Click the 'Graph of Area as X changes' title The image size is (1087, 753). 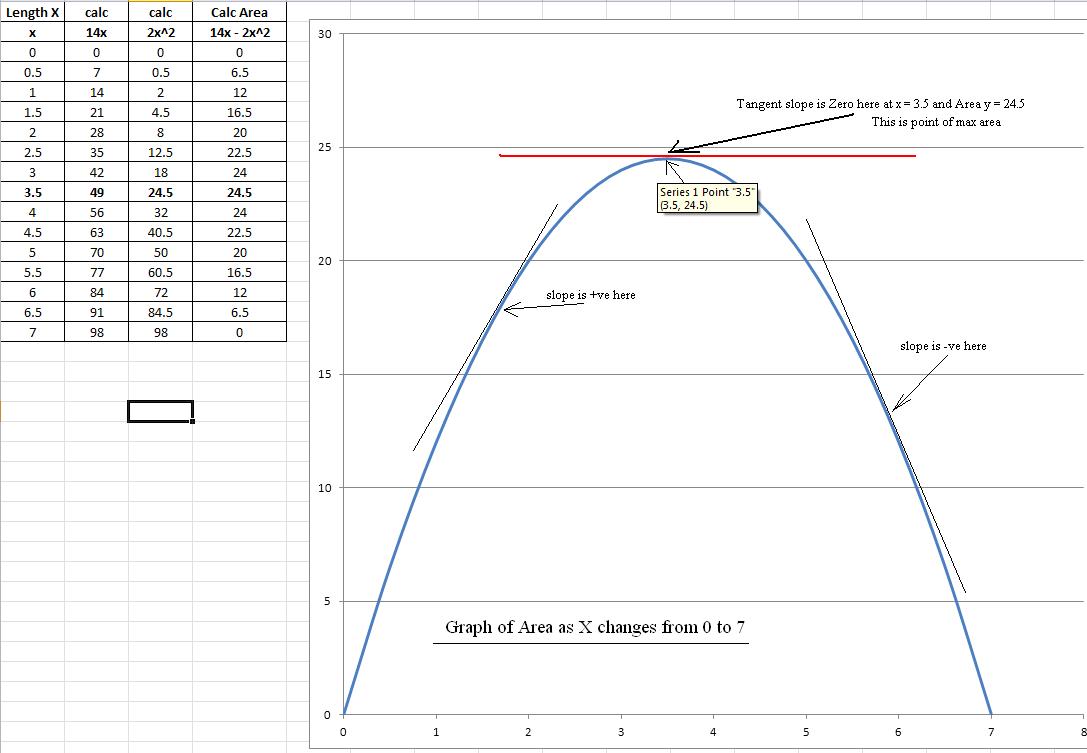click(594, 627)
